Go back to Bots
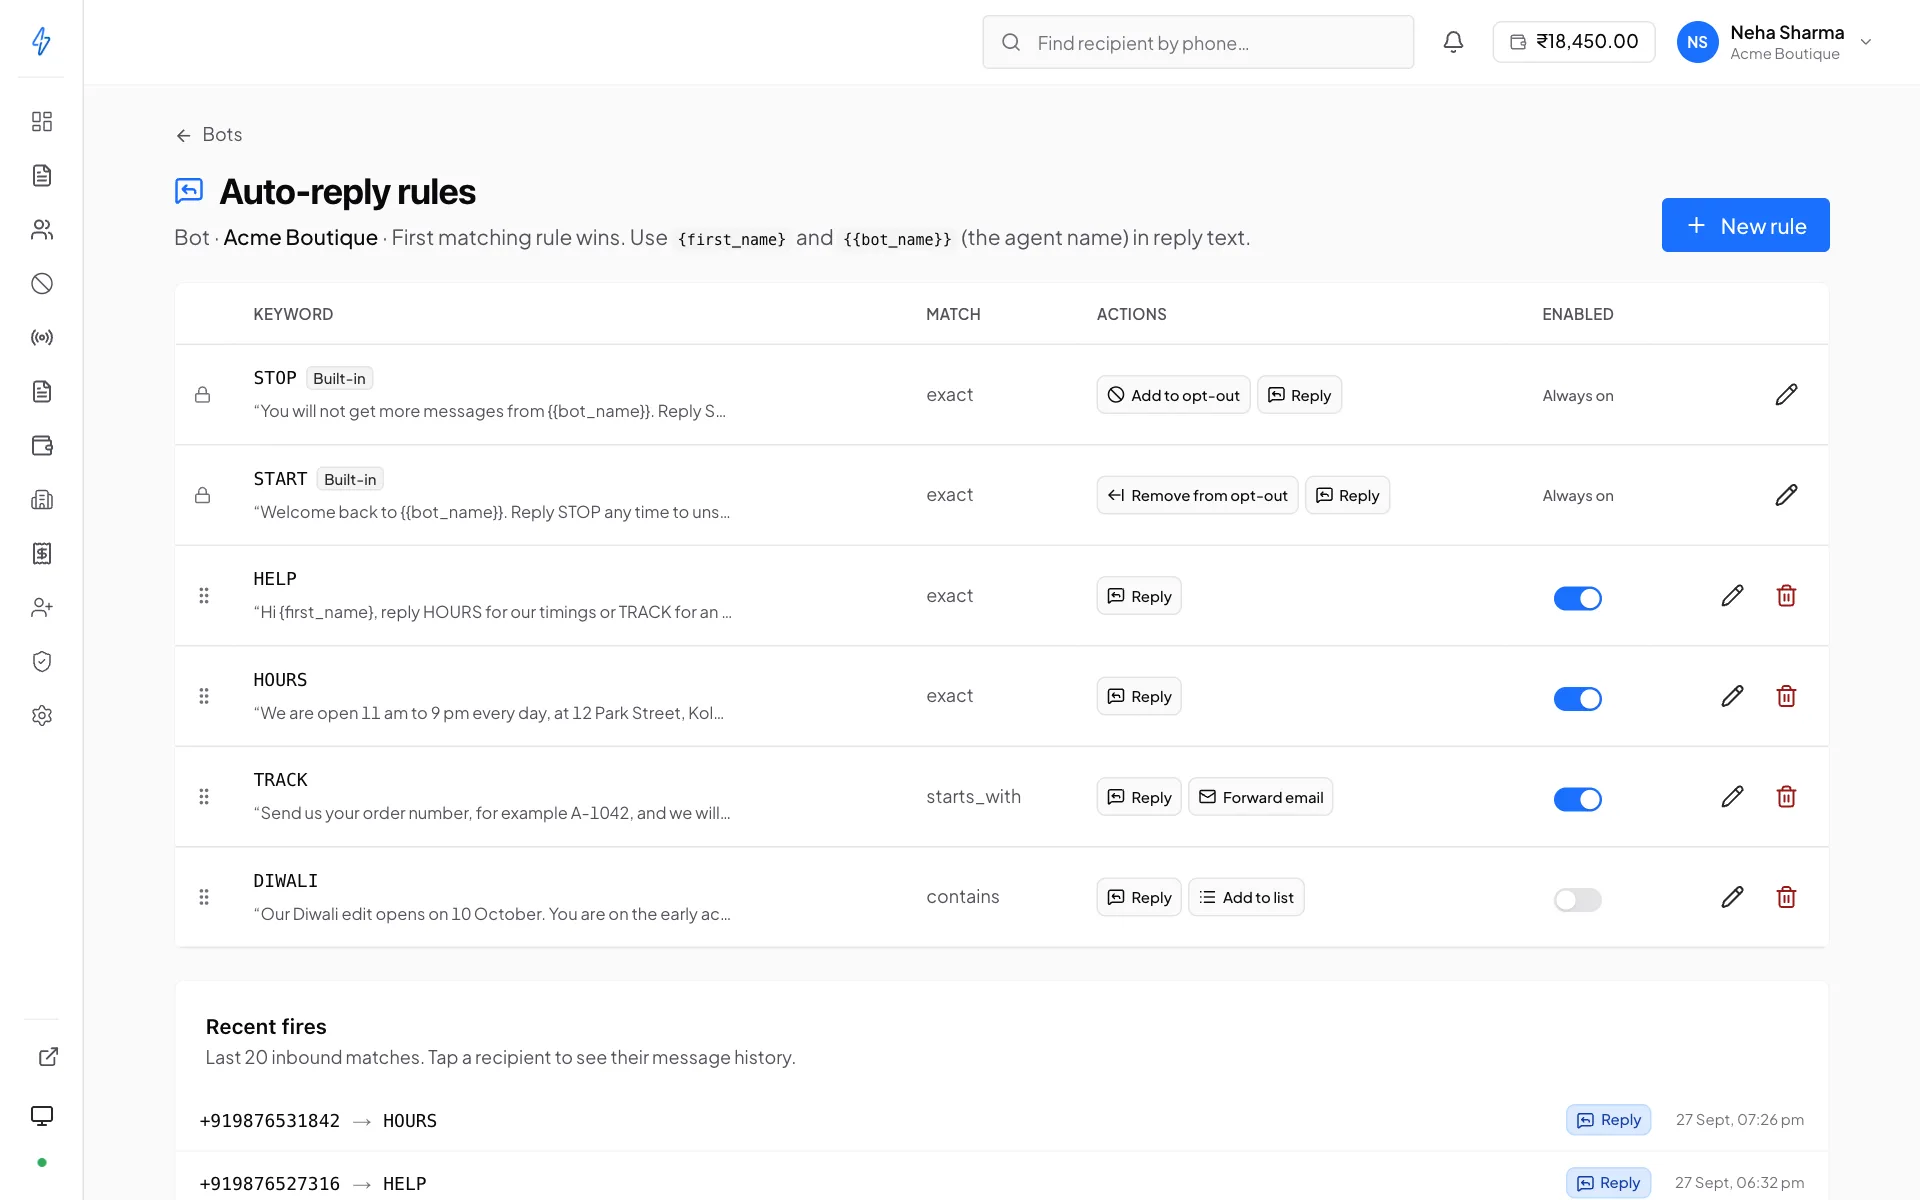 click(209, 135)
